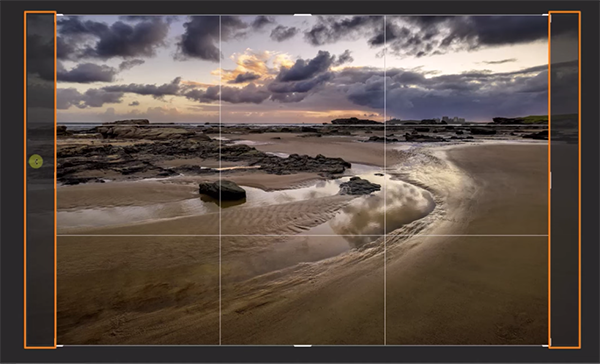Click the dimmed left area outside crop
Image resolution: width=600 pixels, height=364 pixels.
(41, 180)
